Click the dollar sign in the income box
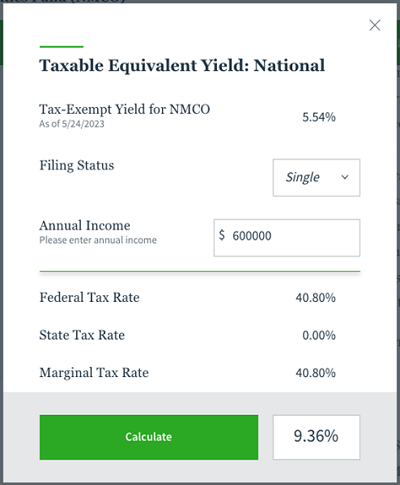The height and width of the screenshot is (485, 400). [x=222, y=235]
